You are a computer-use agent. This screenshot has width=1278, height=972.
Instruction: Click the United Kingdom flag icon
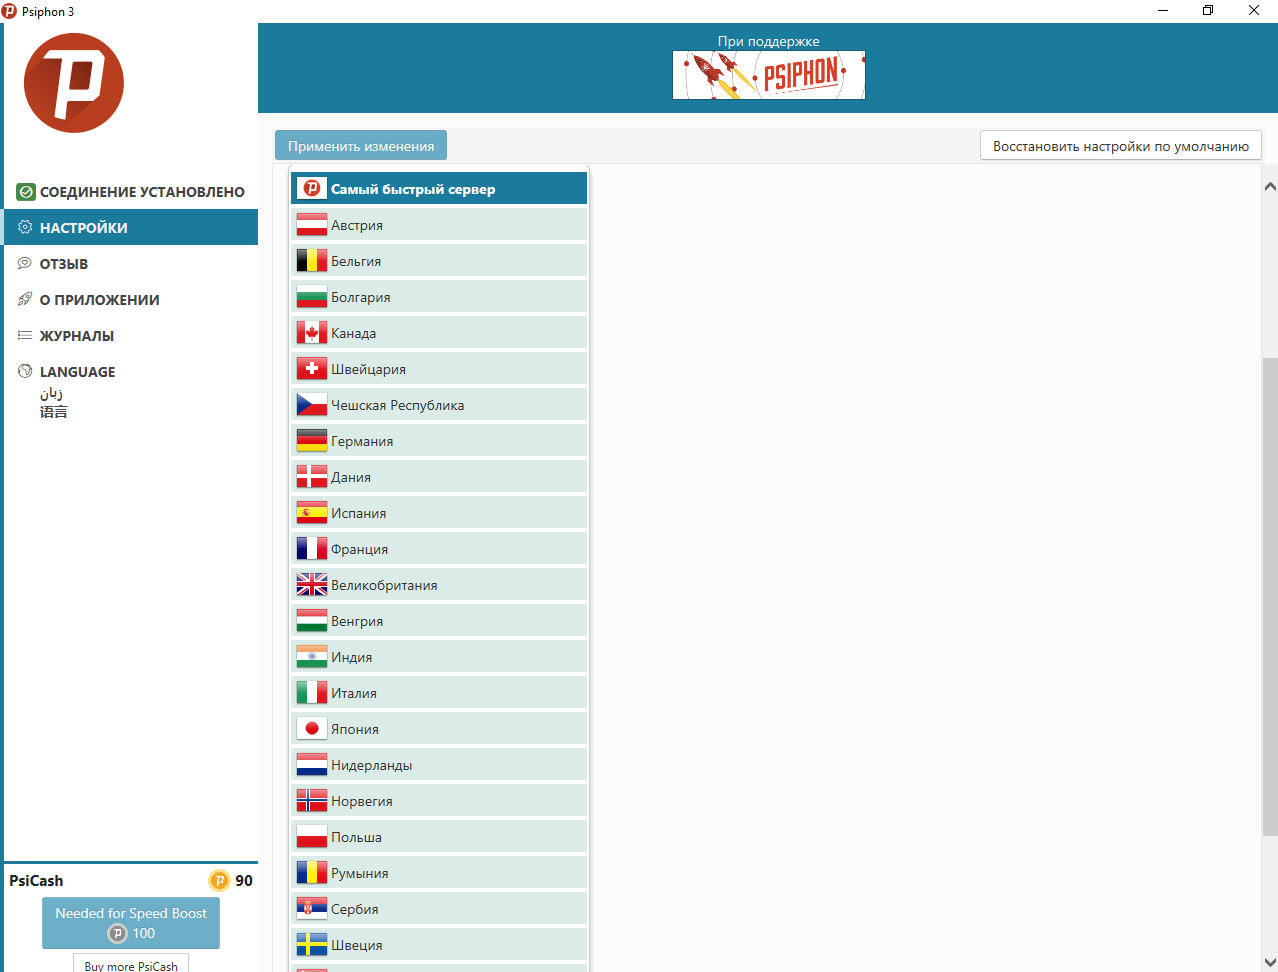pyautogui.click(x=312, y=585)
